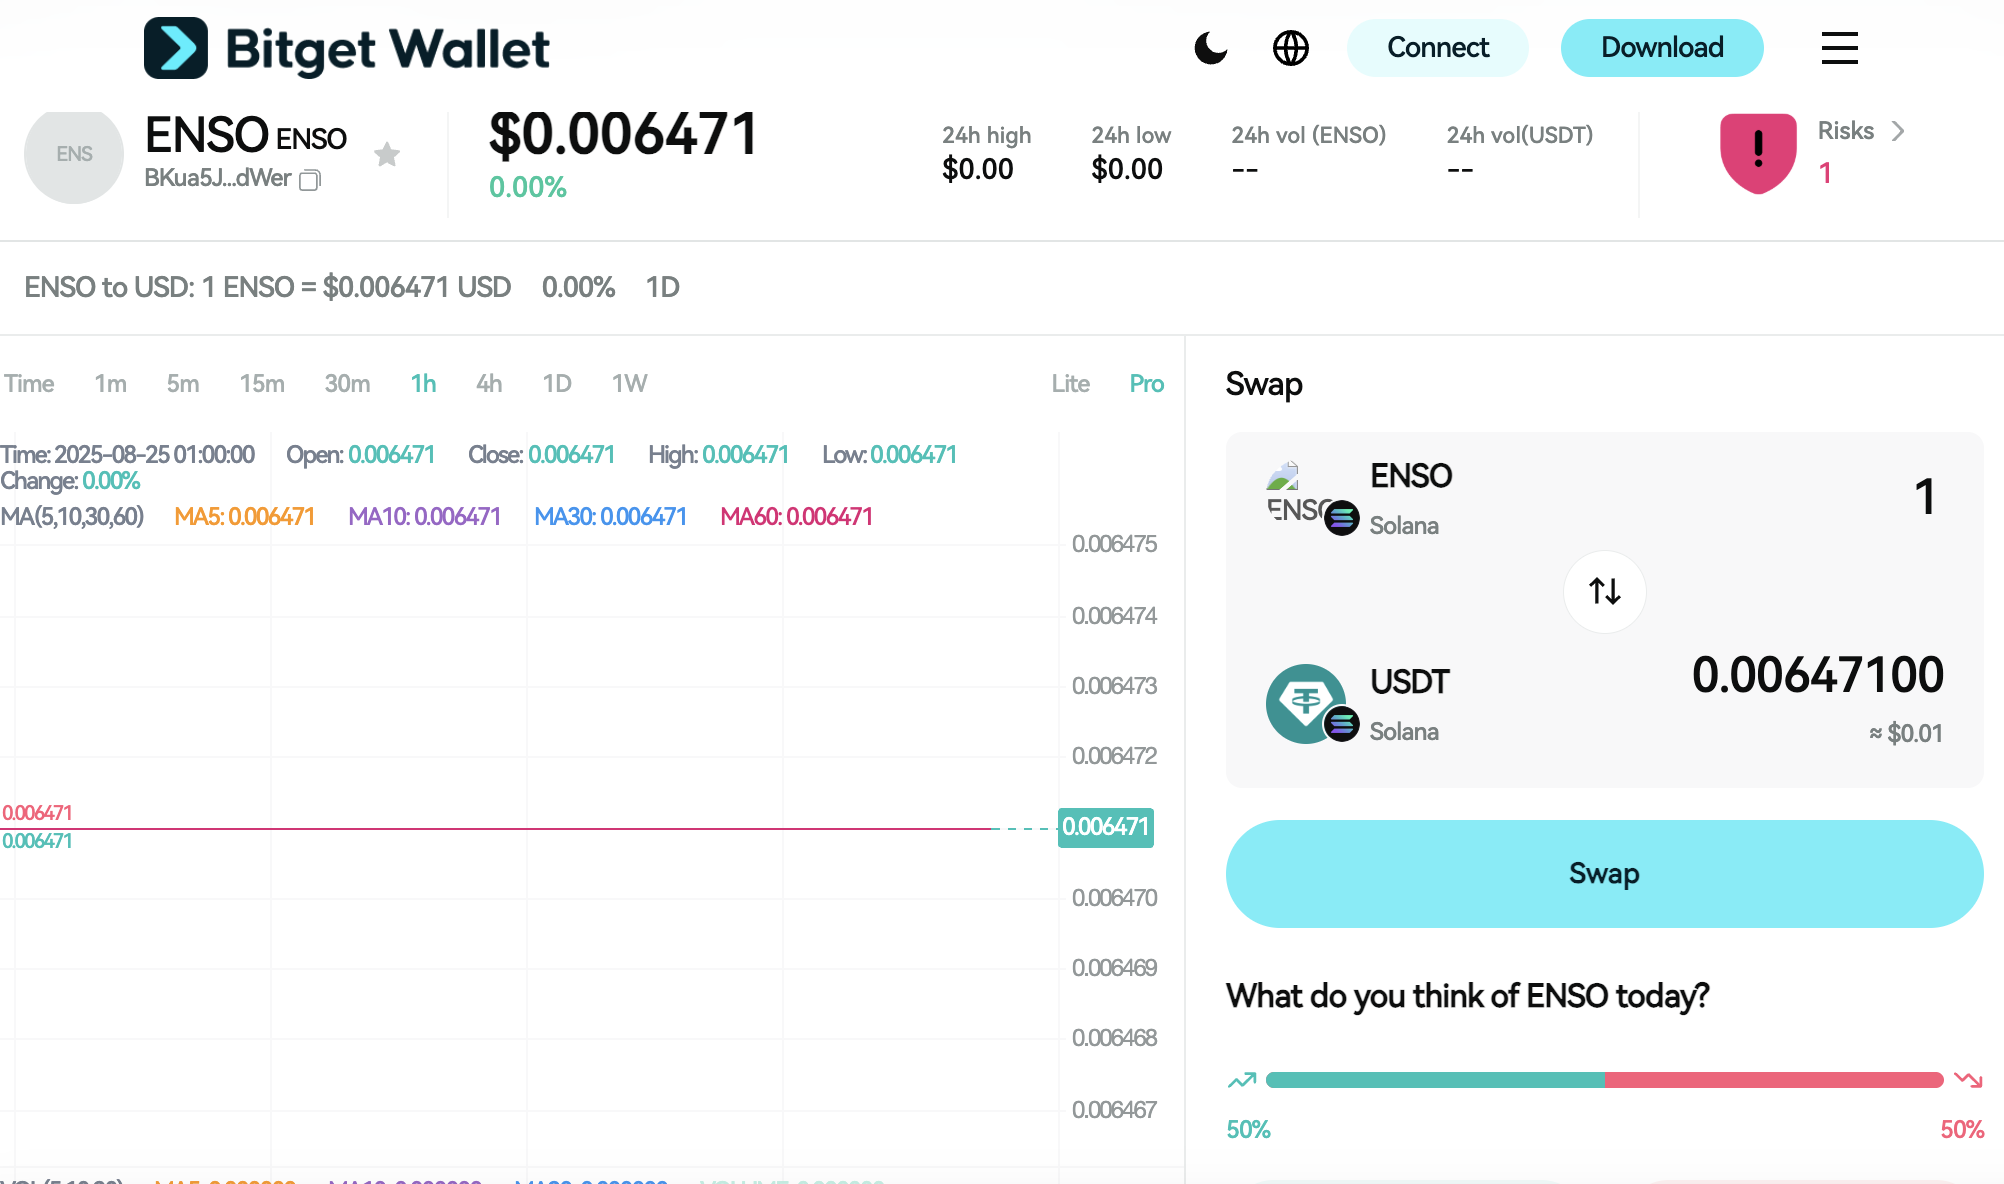Click the Bitget Wallet logo
This screenshot has height=1184, width=2004.
click(x=347, y=48)
